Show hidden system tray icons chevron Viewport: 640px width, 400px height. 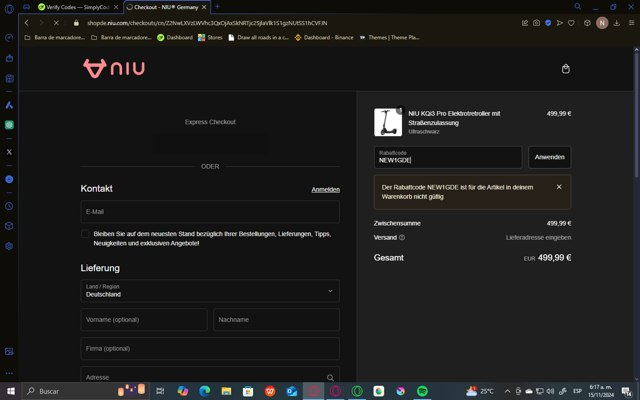507,391
